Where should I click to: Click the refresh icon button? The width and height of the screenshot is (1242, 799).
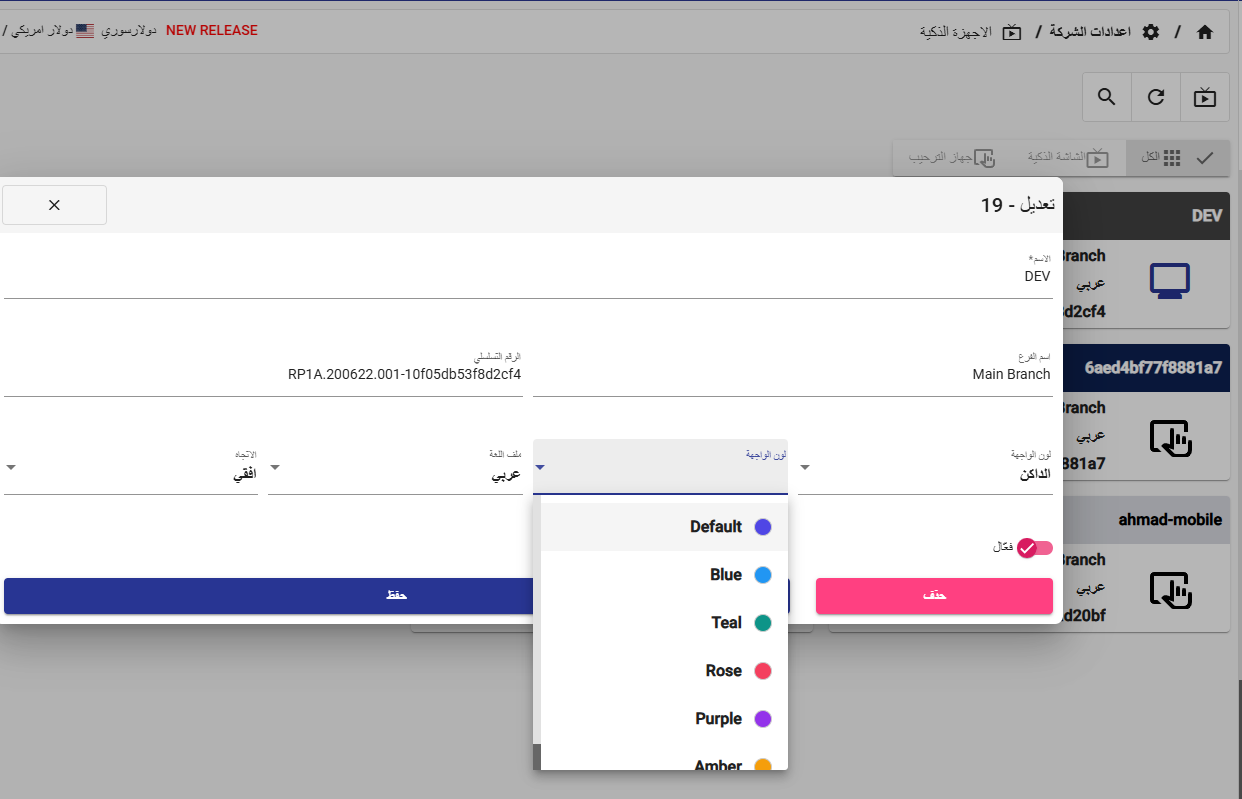pyautogui.click(x=1156, y=97)
